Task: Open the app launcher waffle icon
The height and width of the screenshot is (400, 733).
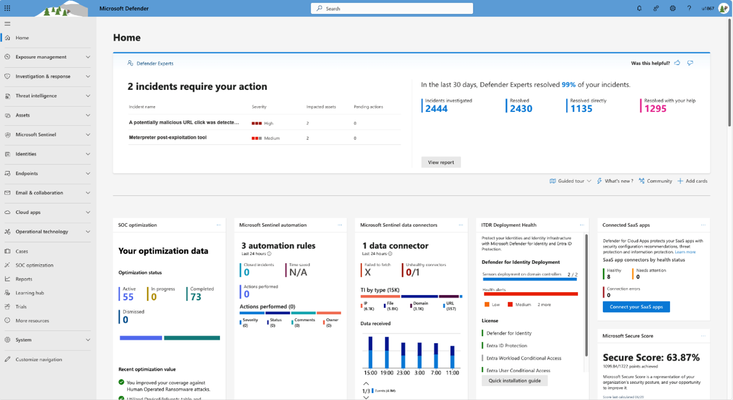Action: pyautogui.click(x=7, y=8)
